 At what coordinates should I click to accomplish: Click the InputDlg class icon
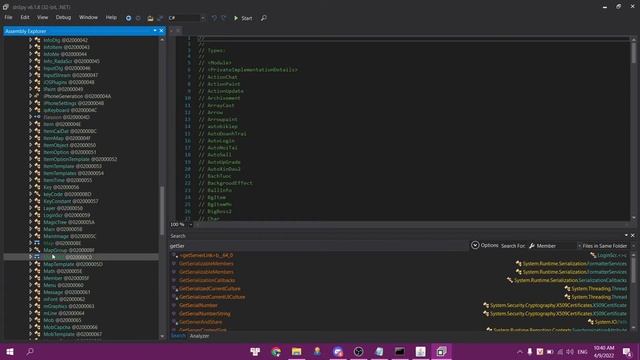(x=37, y=68)
